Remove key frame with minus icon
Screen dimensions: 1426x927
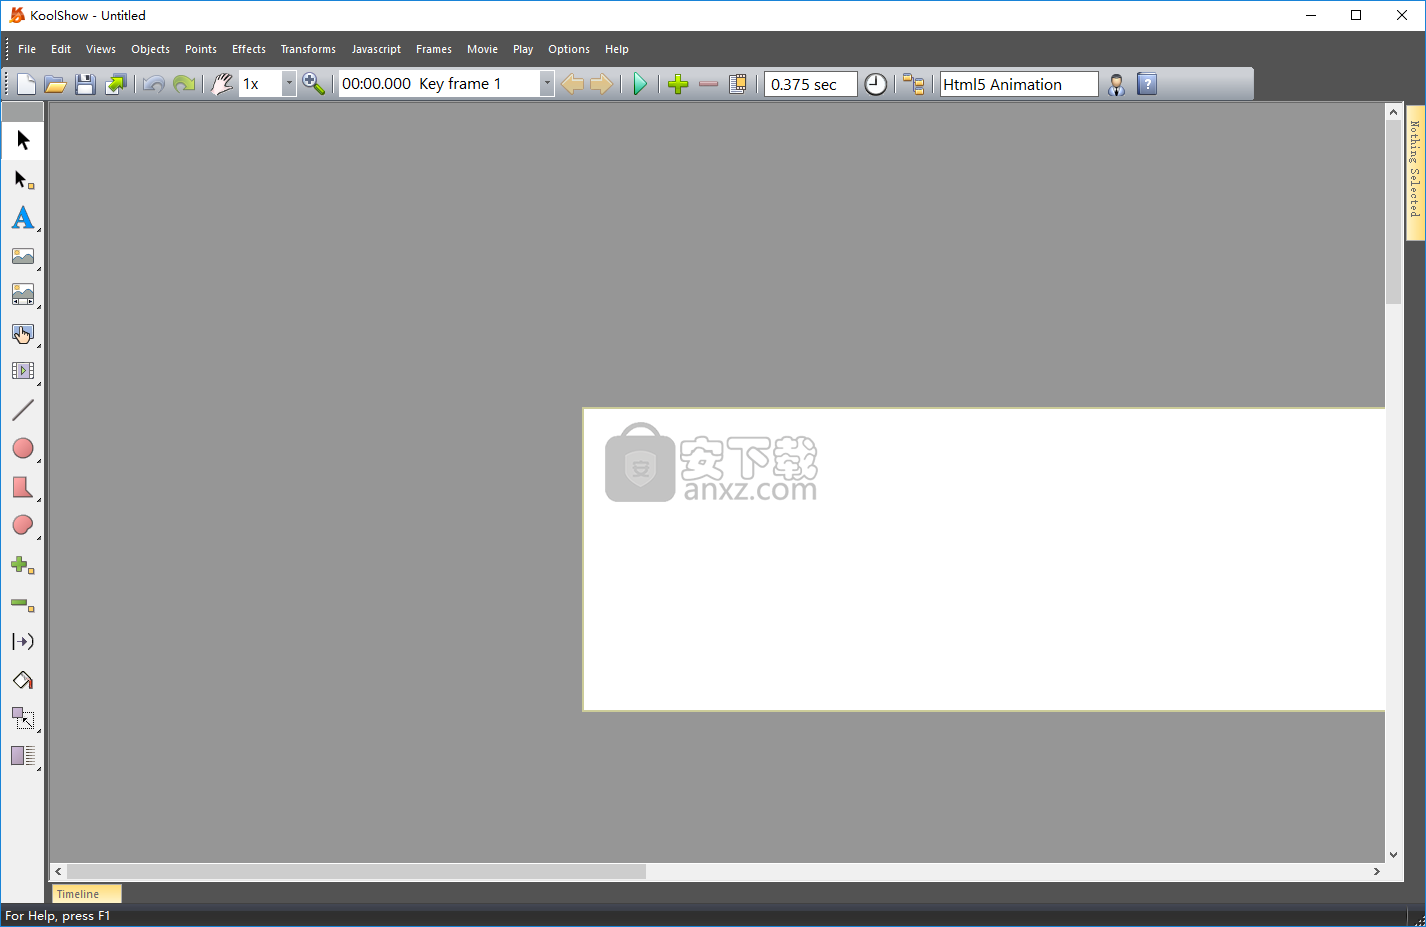708,84
